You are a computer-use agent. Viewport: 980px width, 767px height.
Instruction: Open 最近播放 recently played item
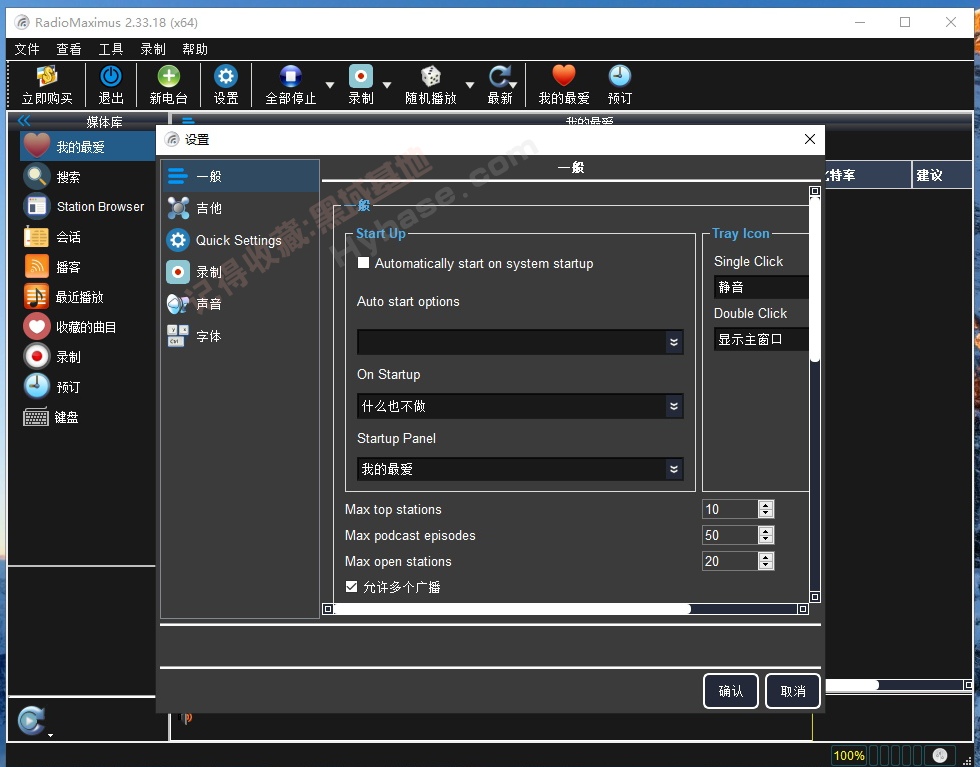[63, 297]
